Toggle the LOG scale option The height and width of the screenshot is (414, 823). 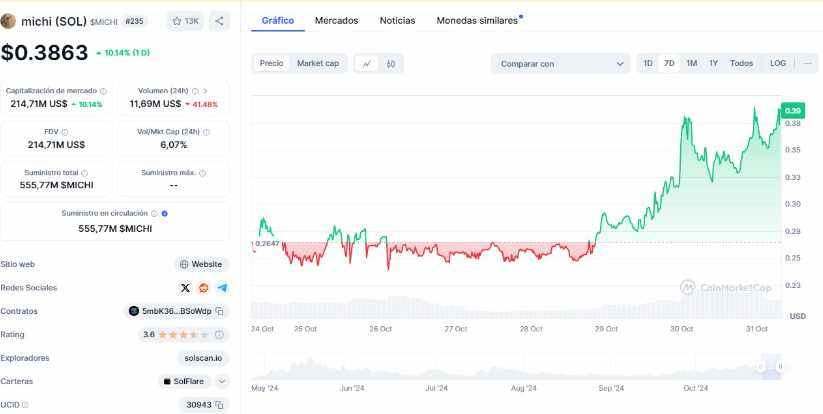coord(778,63)
